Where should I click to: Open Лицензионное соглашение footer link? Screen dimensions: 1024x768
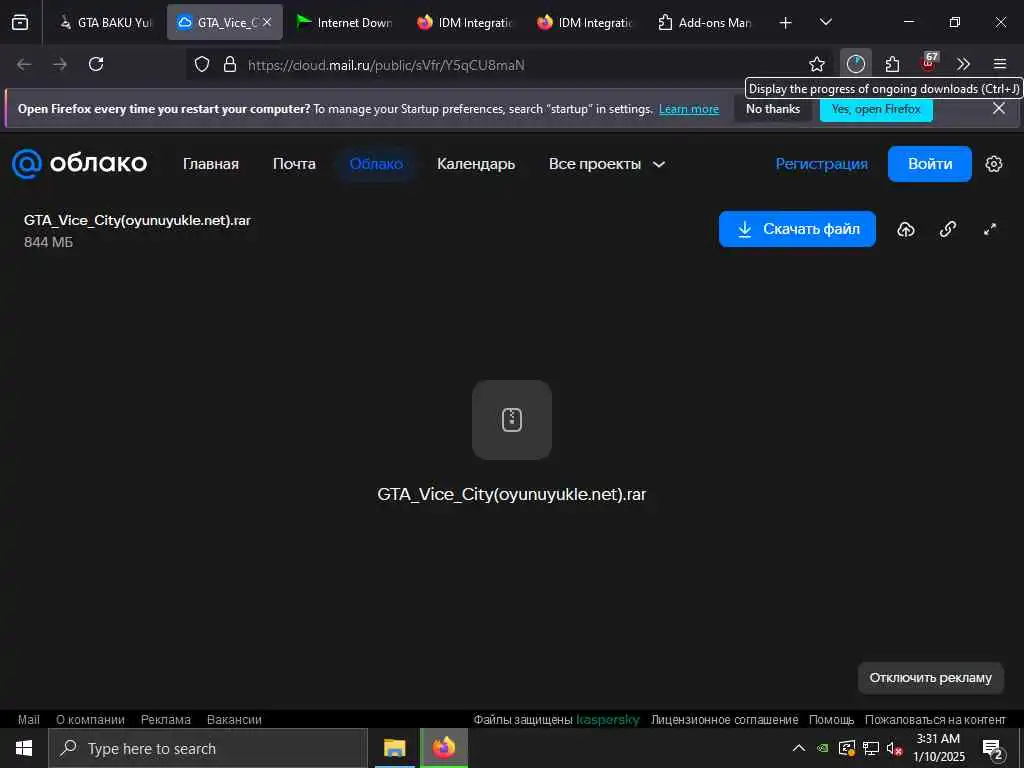(724, 719)
